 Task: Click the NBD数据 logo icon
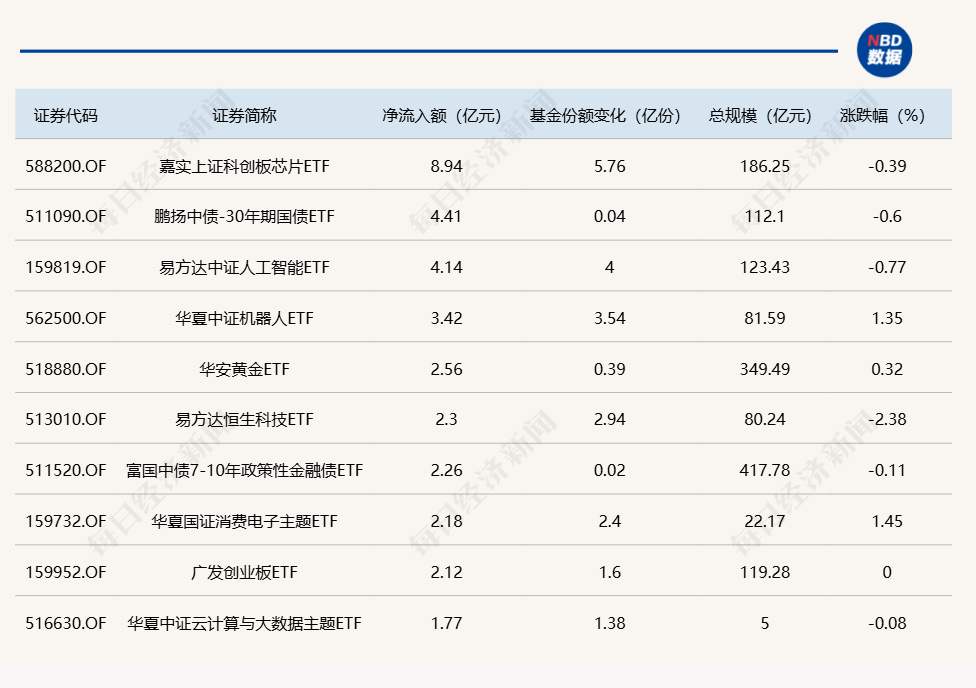tap(884, 50)
